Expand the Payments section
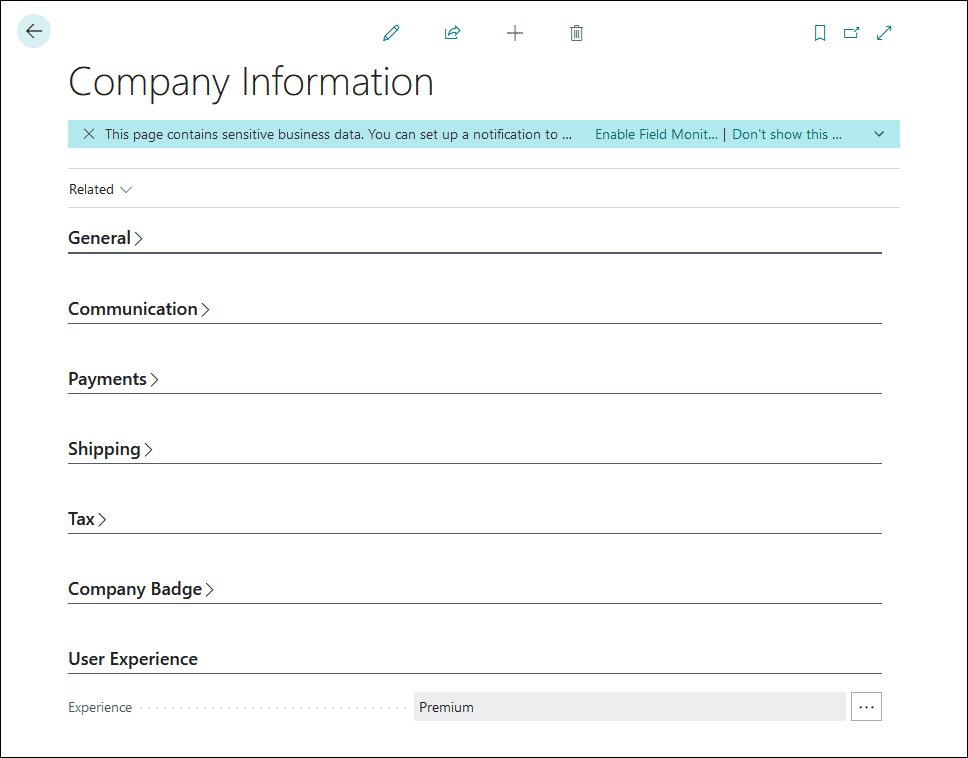Screen dimensions: 968x758 [x=114, y=379]
